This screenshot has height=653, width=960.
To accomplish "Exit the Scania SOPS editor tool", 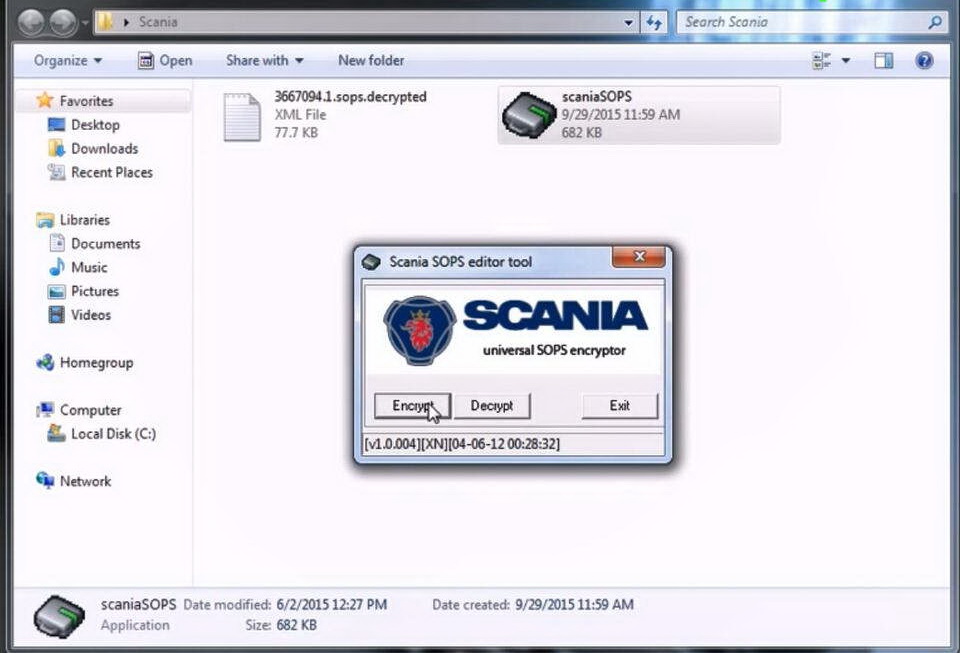I will (620, 406).
